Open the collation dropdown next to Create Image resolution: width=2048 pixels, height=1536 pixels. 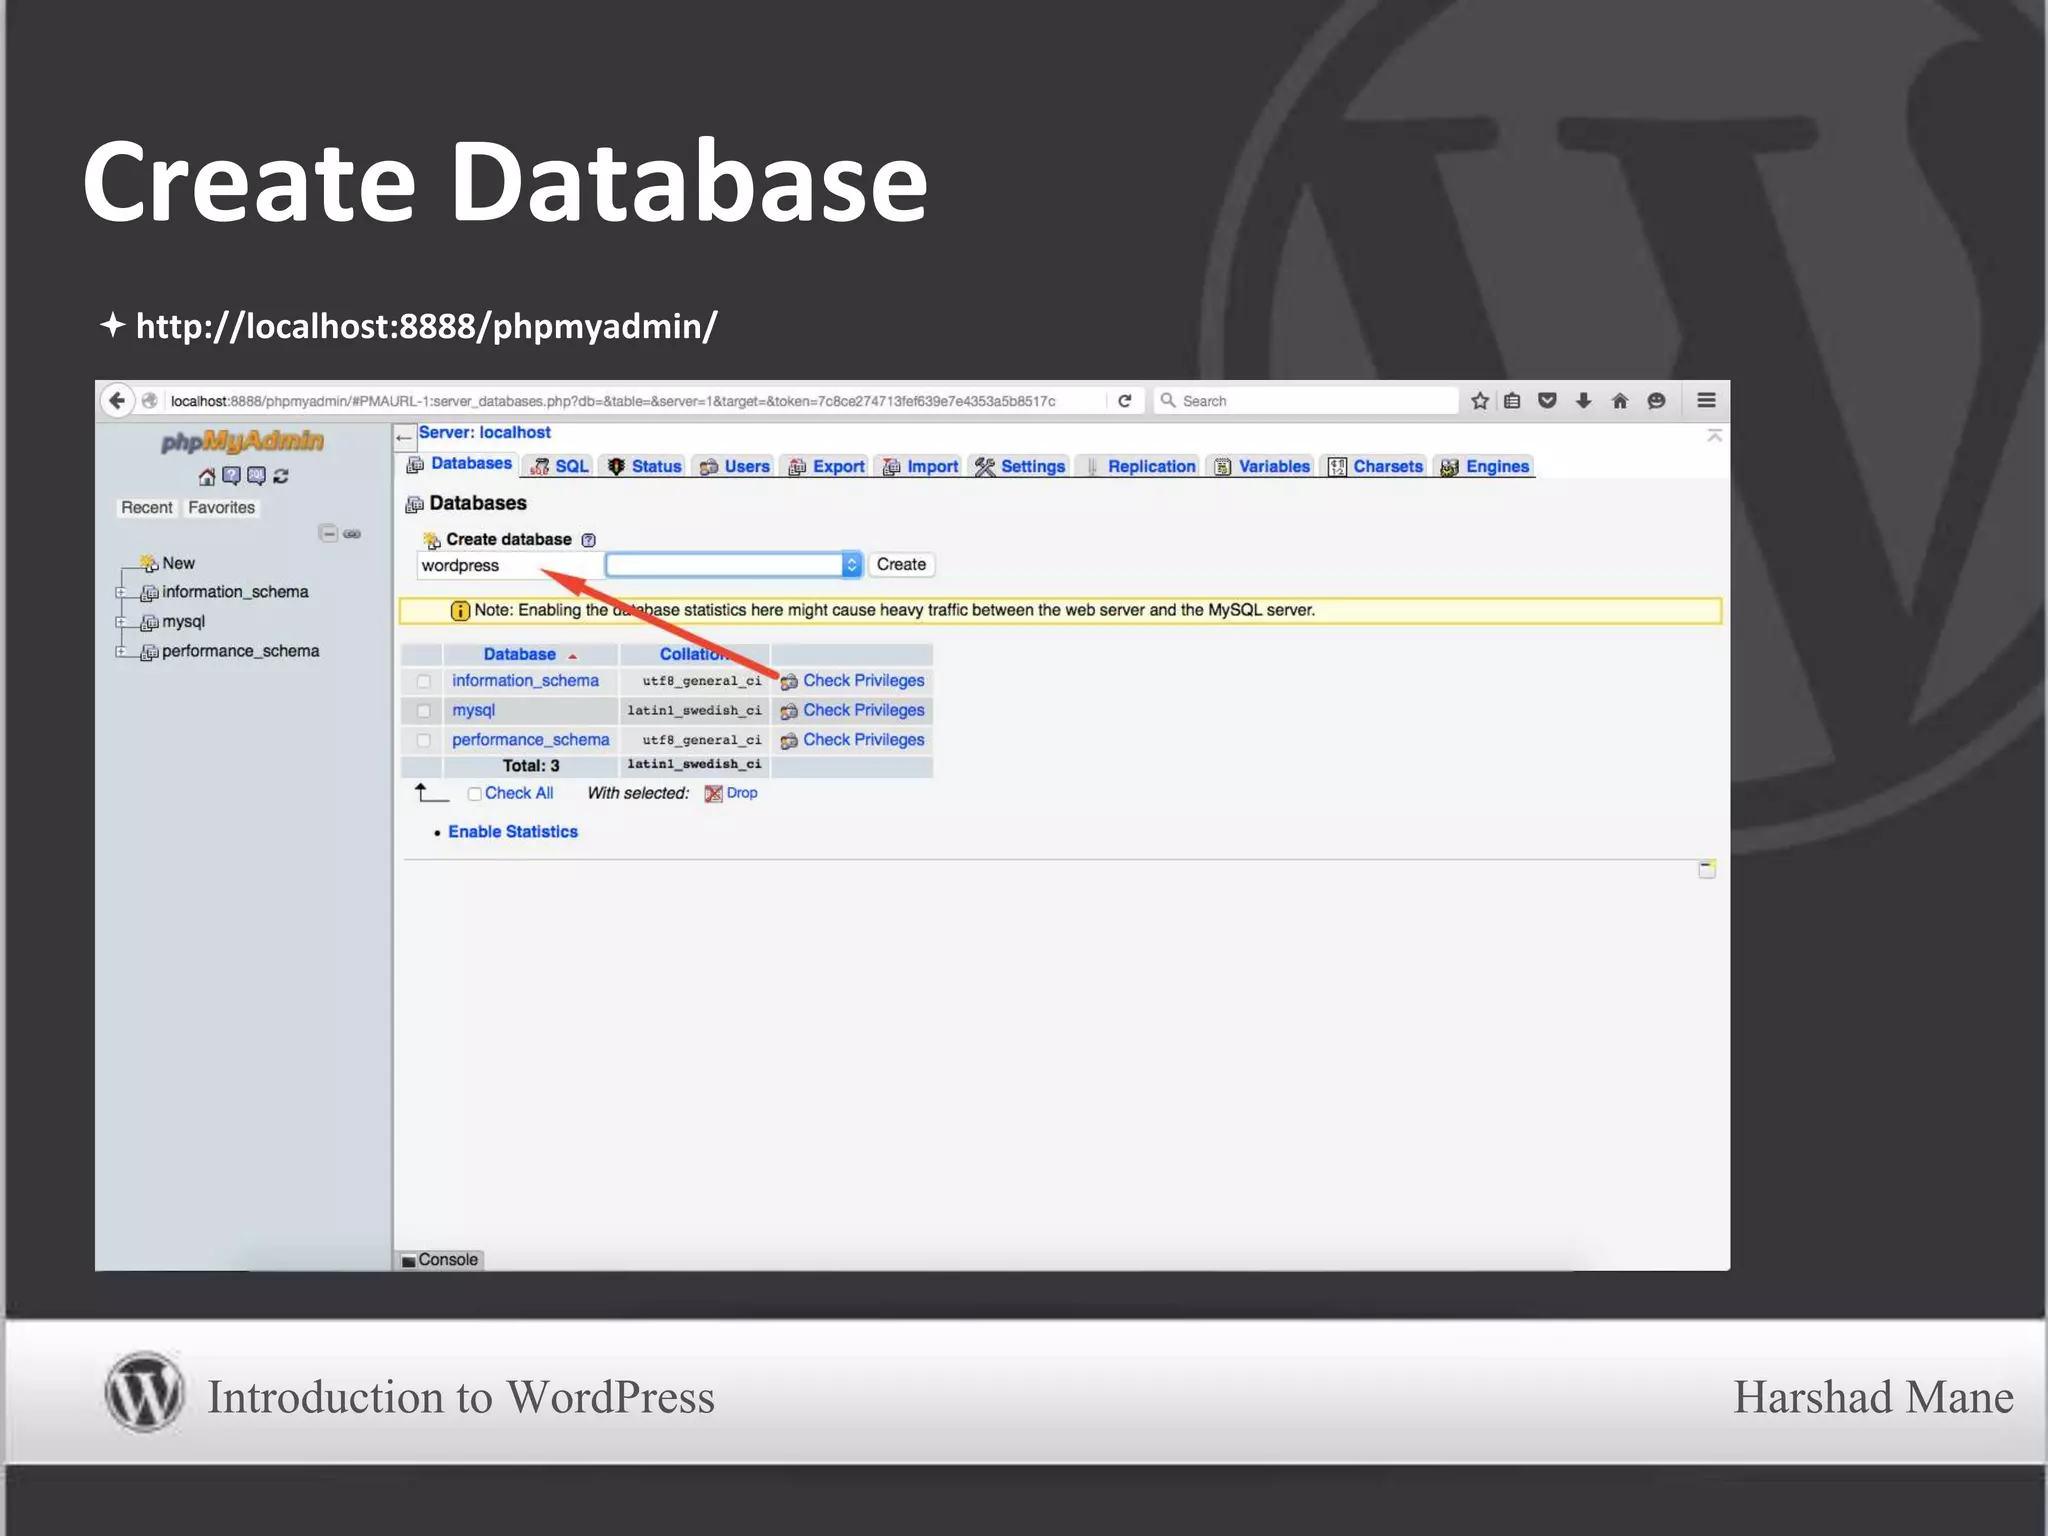pos(733,565)
